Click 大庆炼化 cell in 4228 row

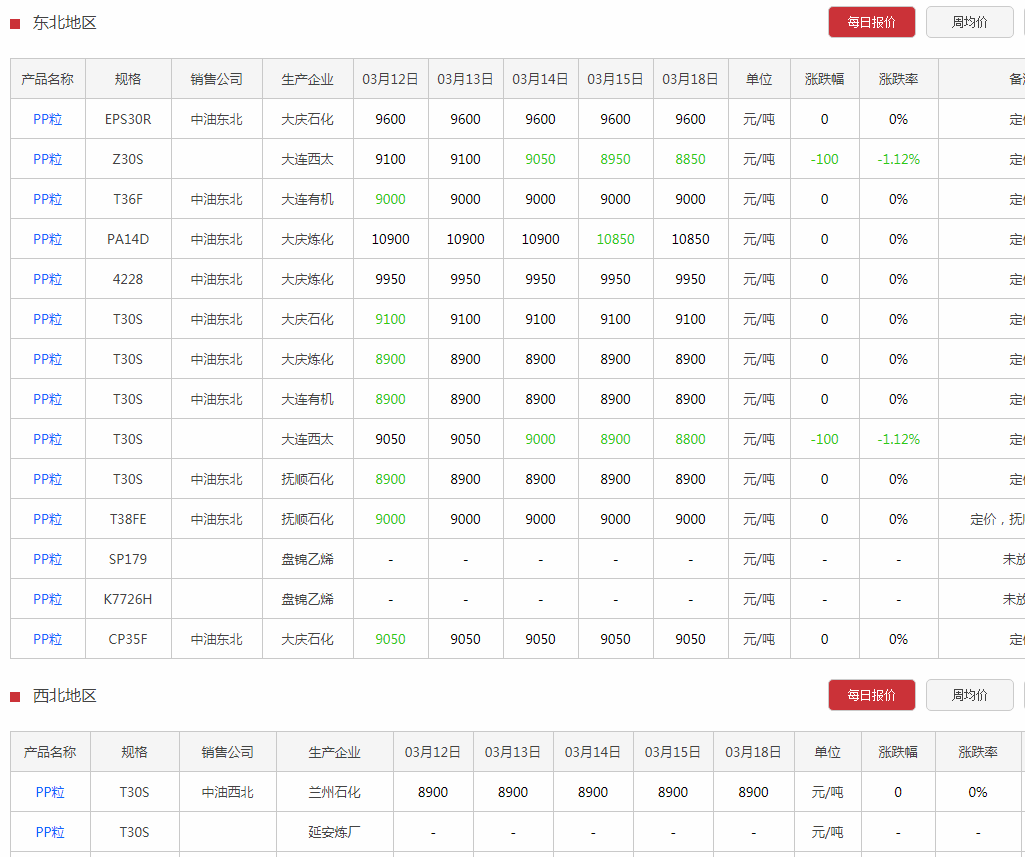click(x=308, y=279)
